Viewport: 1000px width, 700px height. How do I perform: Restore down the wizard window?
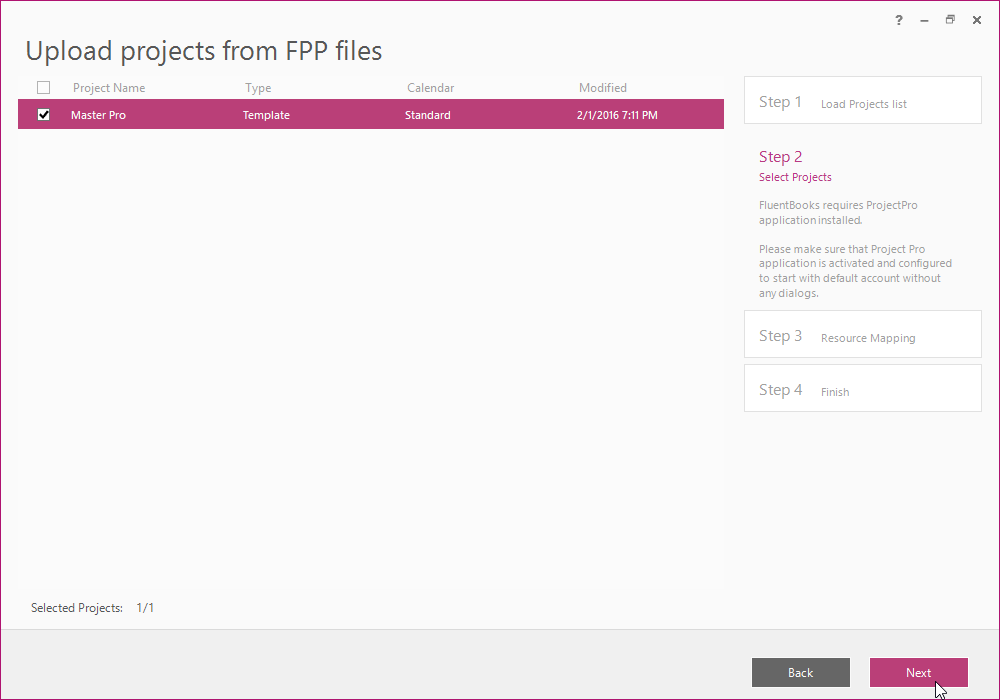950,20
